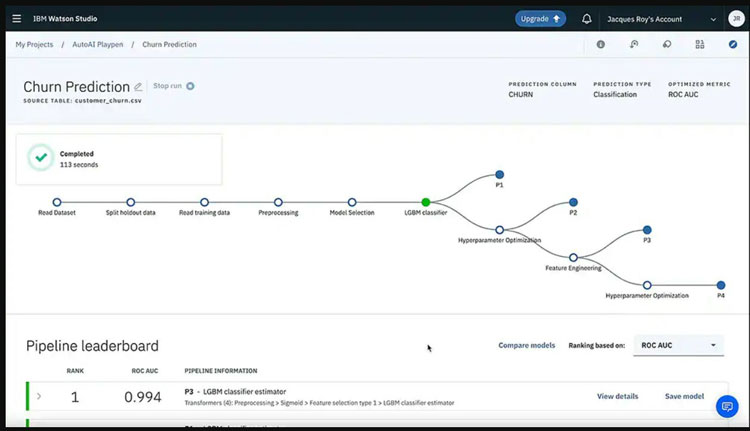The image size is (750, 431).
Task: Click the history/search toolbar icon
Action: click(634, 44)
